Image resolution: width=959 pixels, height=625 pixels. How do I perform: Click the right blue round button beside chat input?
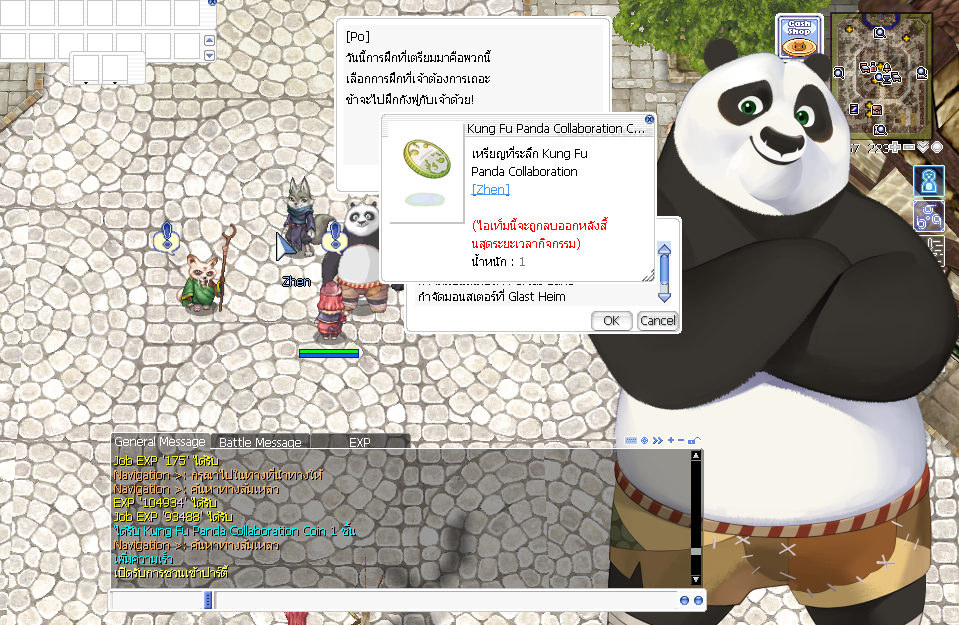698,601
